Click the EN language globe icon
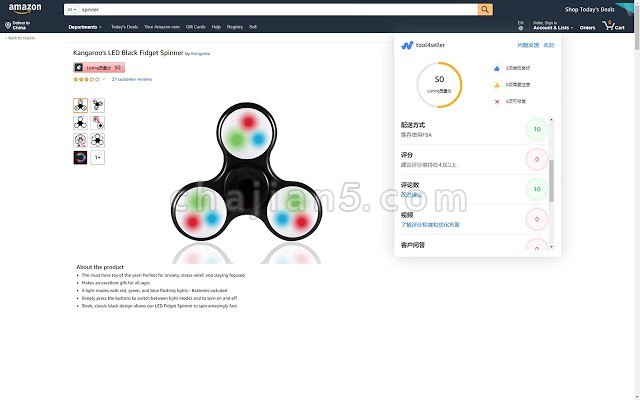Image resolution: width=640 pixels, height=400 pixels. click(520, 26)
